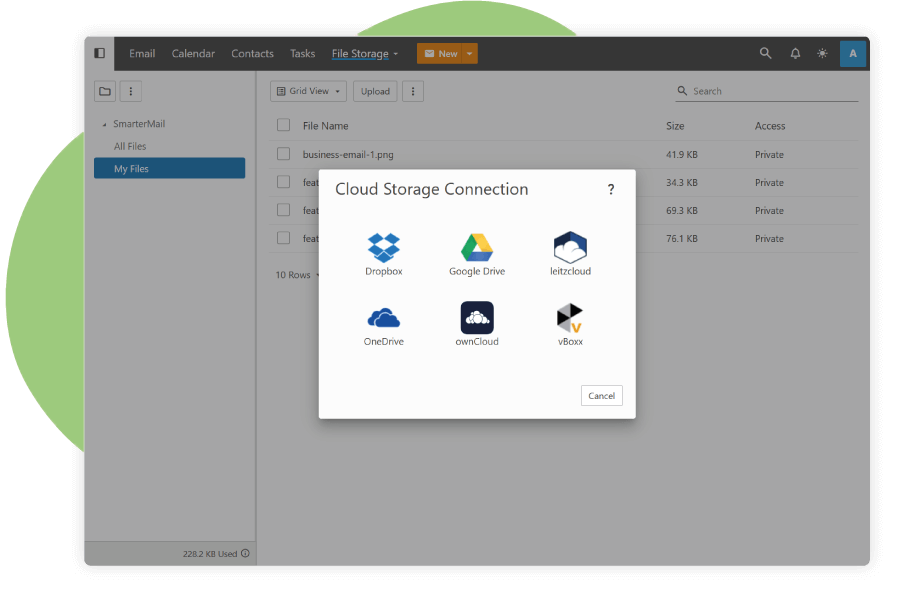This screenshot has width=900, height=600.
Task: Sort by Size column header
Action: (675, 126)
